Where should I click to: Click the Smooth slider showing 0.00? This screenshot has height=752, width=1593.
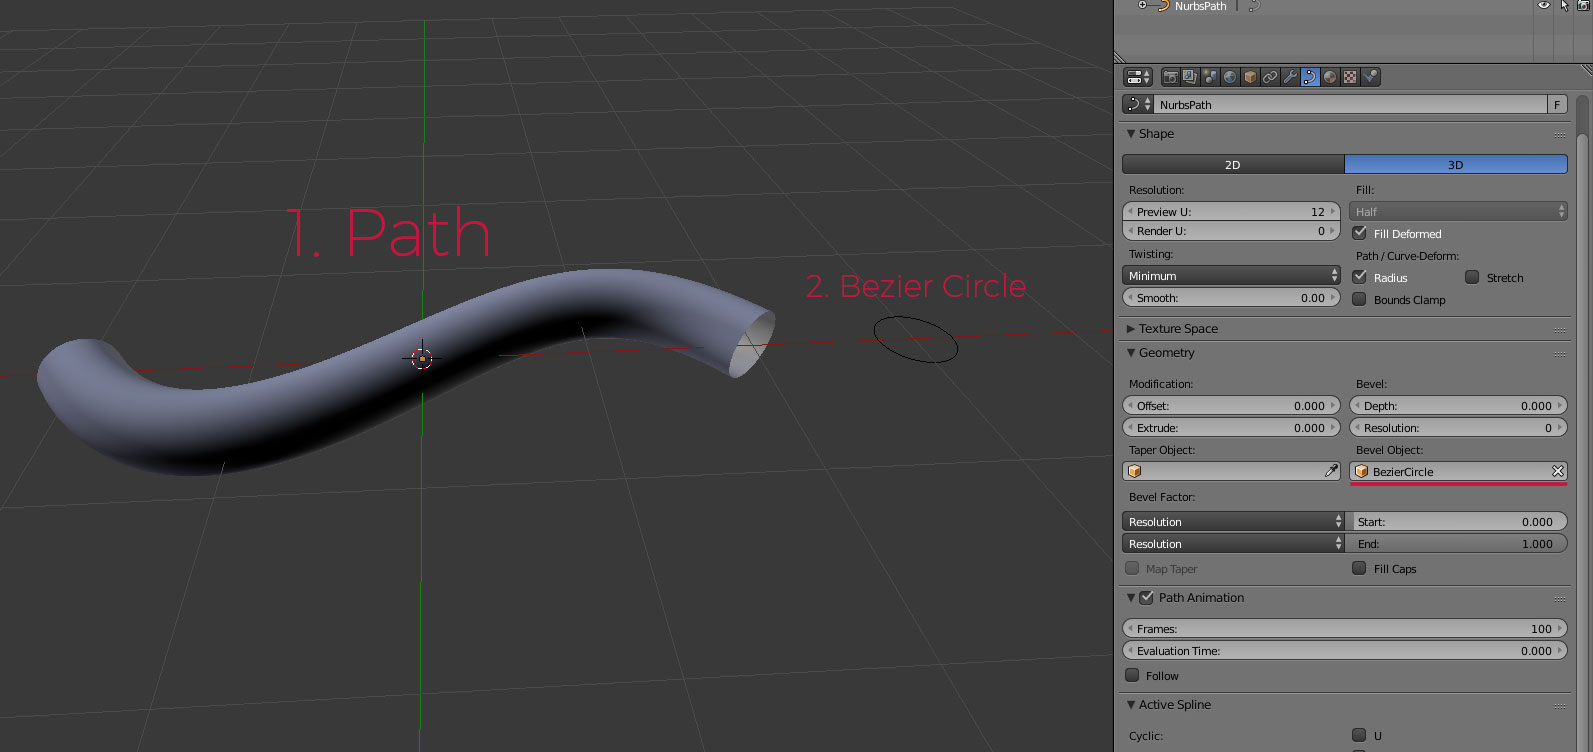1232,298
